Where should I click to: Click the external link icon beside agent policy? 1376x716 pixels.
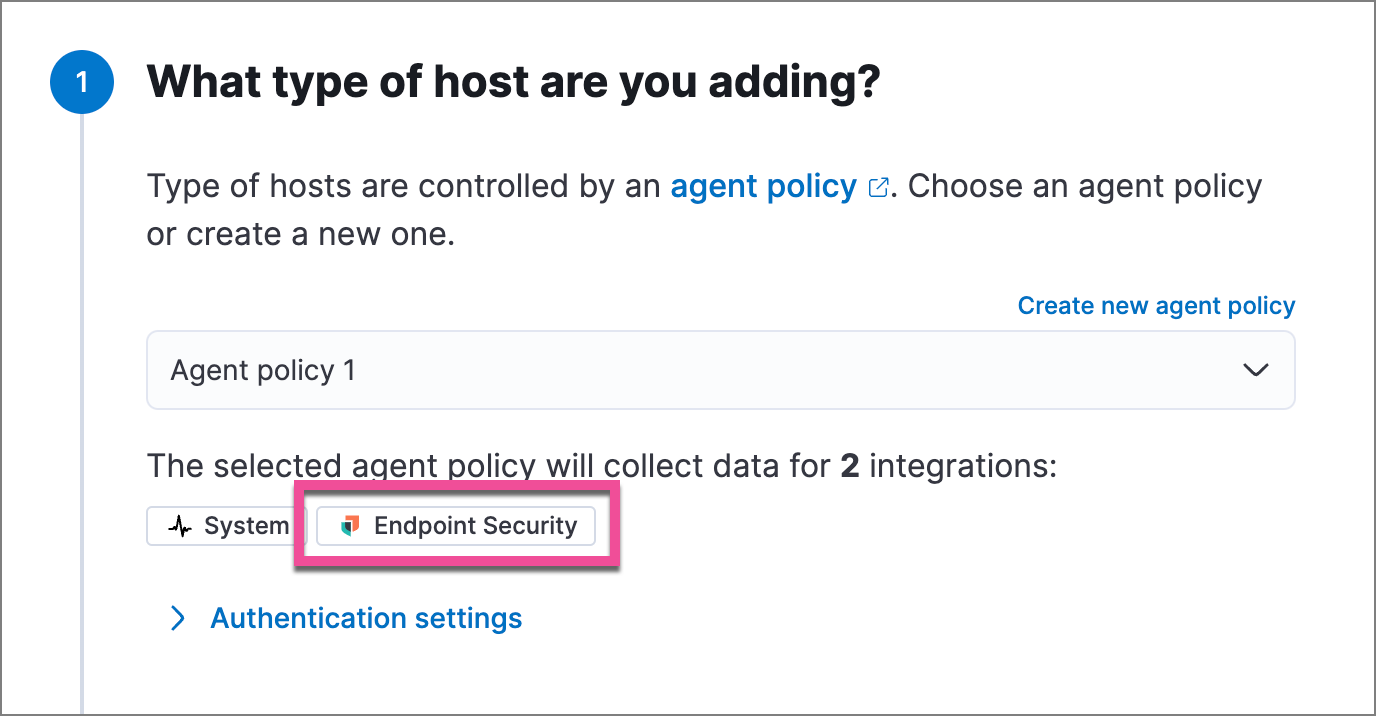coord(880,186)
